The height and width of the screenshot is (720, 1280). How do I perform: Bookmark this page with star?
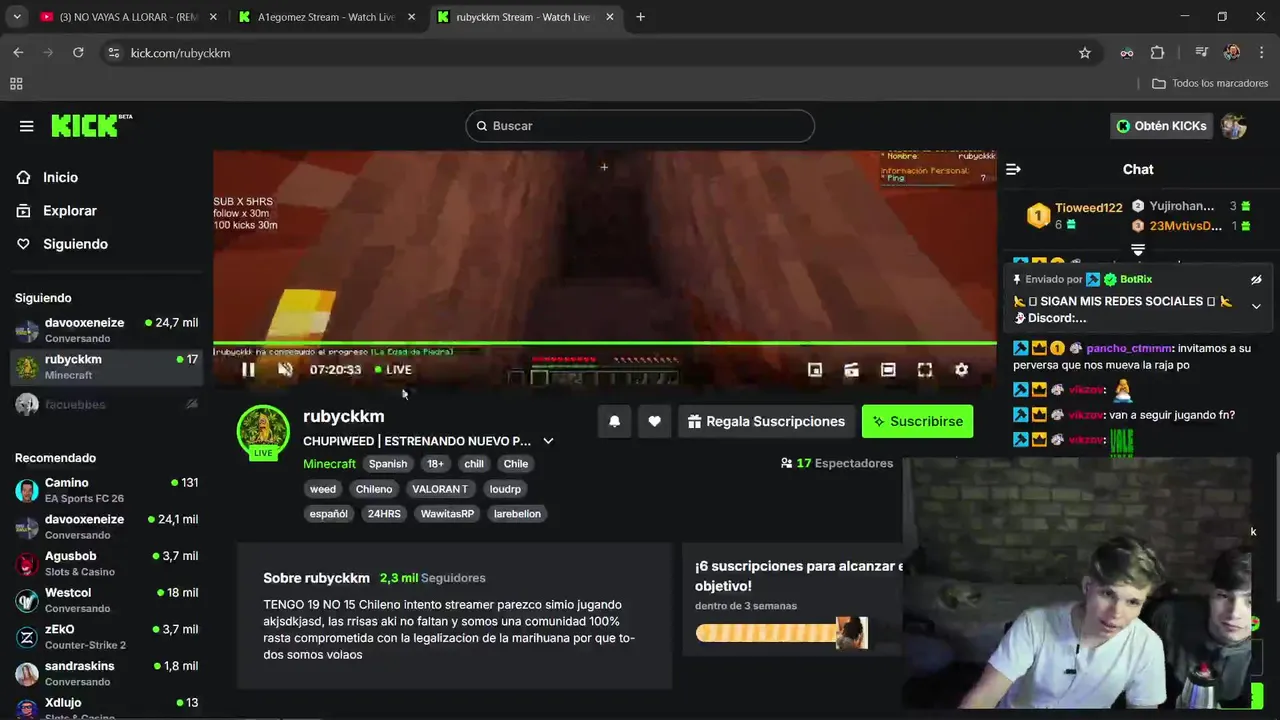click(x=1085, y=53)
